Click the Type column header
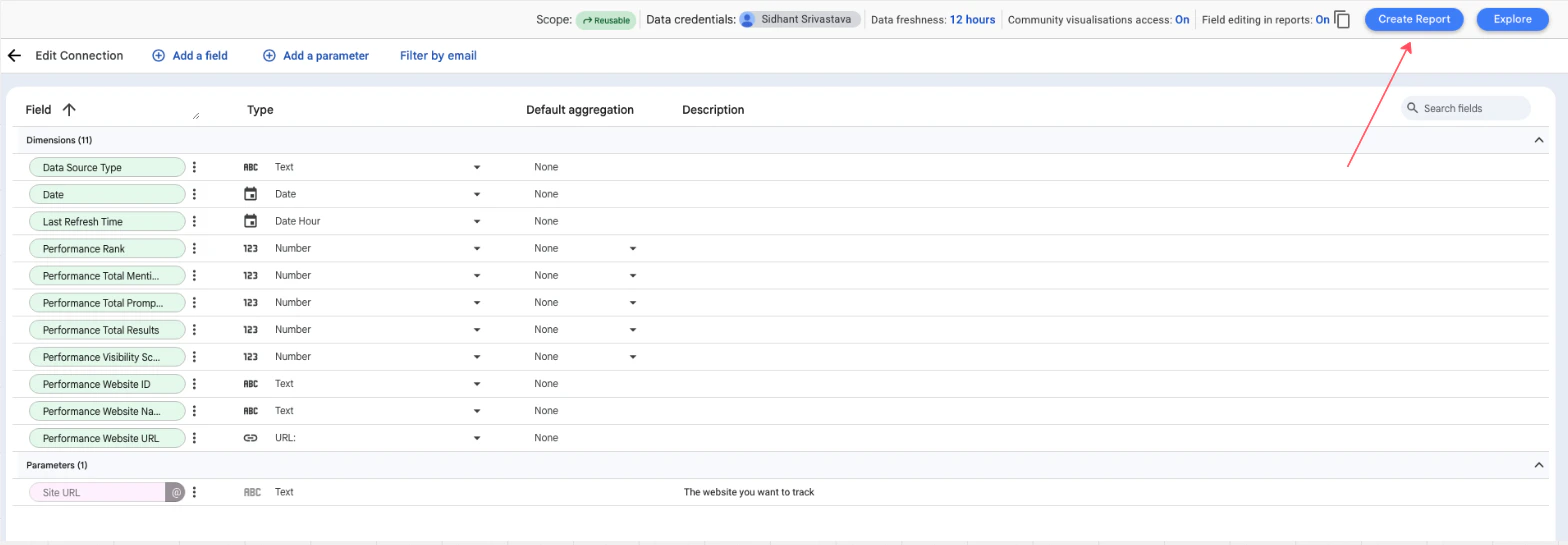Screen dimensions: 1568x545 tap(260, 110)
